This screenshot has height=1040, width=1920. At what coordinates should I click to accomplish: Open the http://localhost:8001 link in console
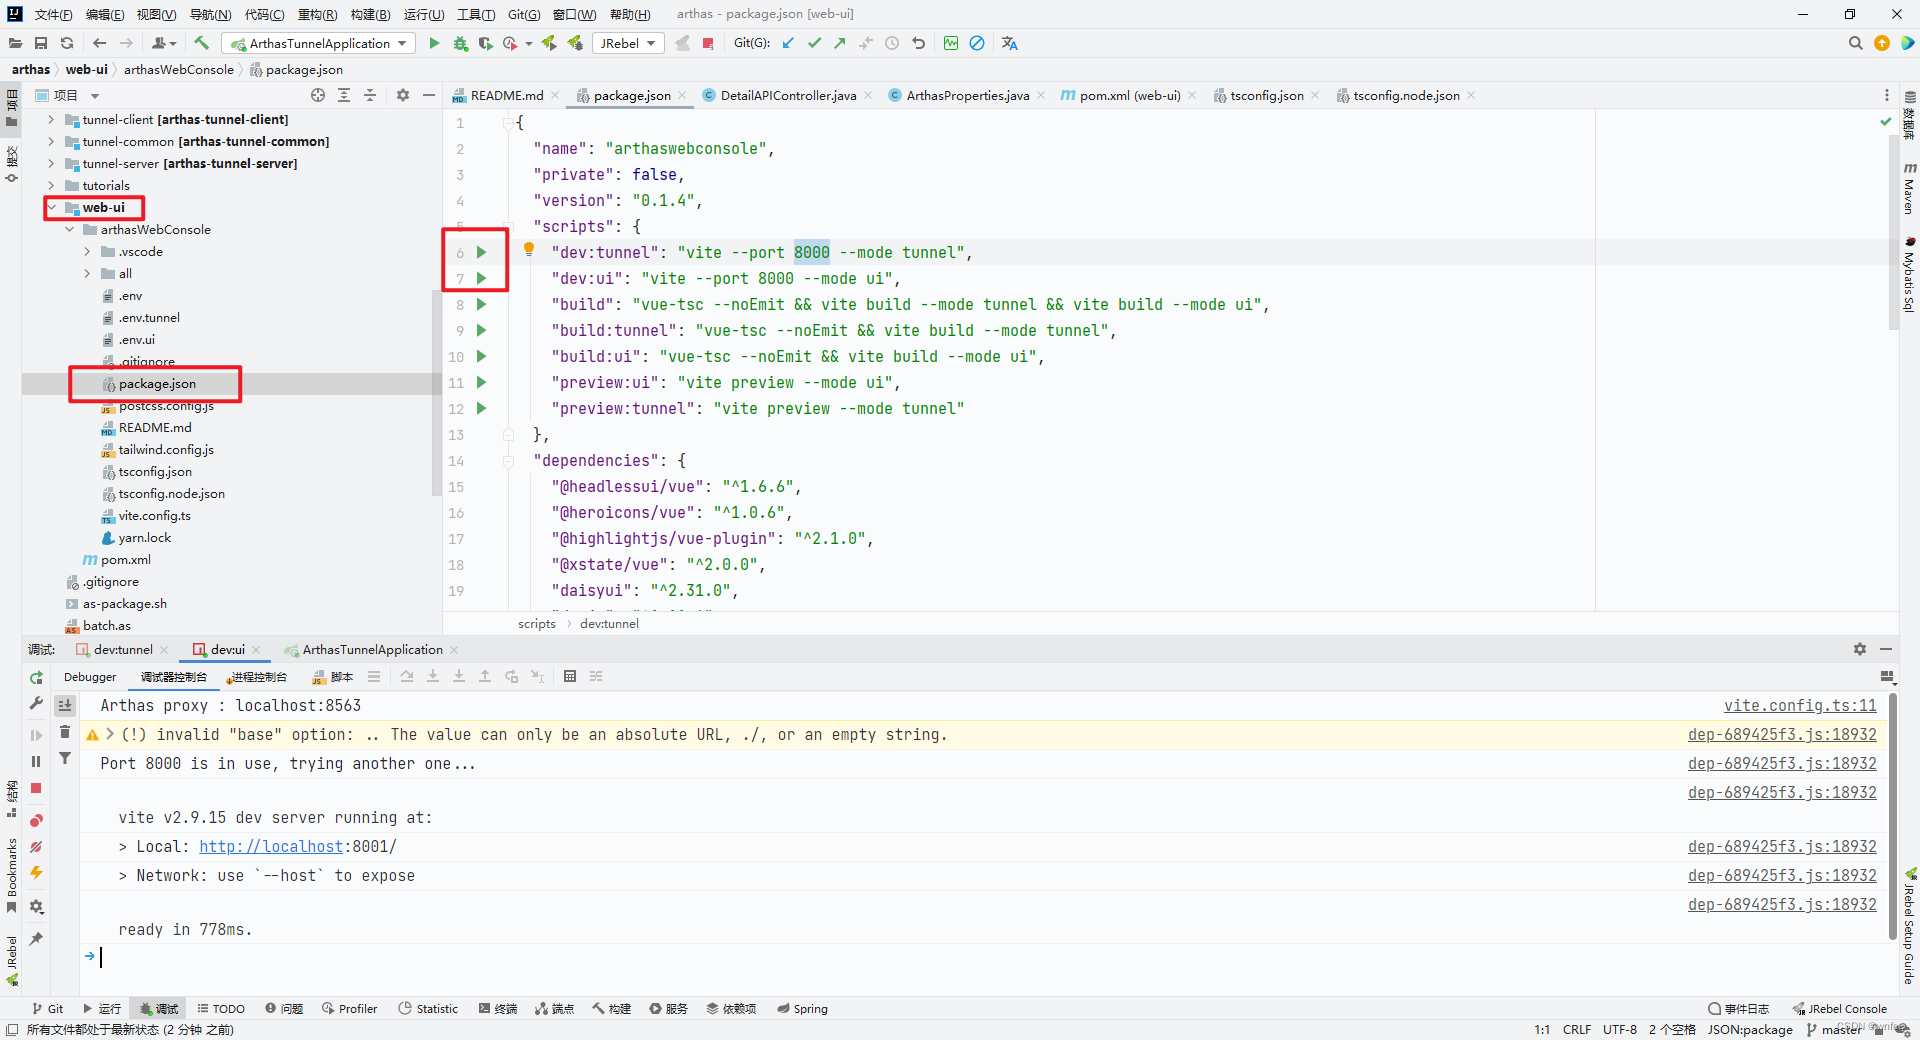[x=271, y=846]
